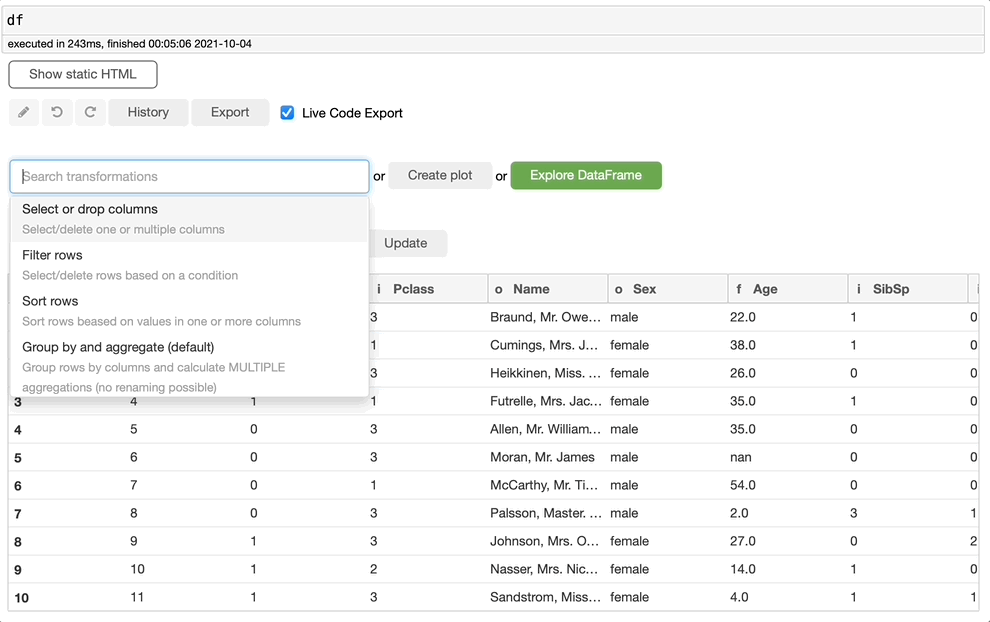Click the Update button
Viewport: 990px width, 622px height.
[406, 243]
